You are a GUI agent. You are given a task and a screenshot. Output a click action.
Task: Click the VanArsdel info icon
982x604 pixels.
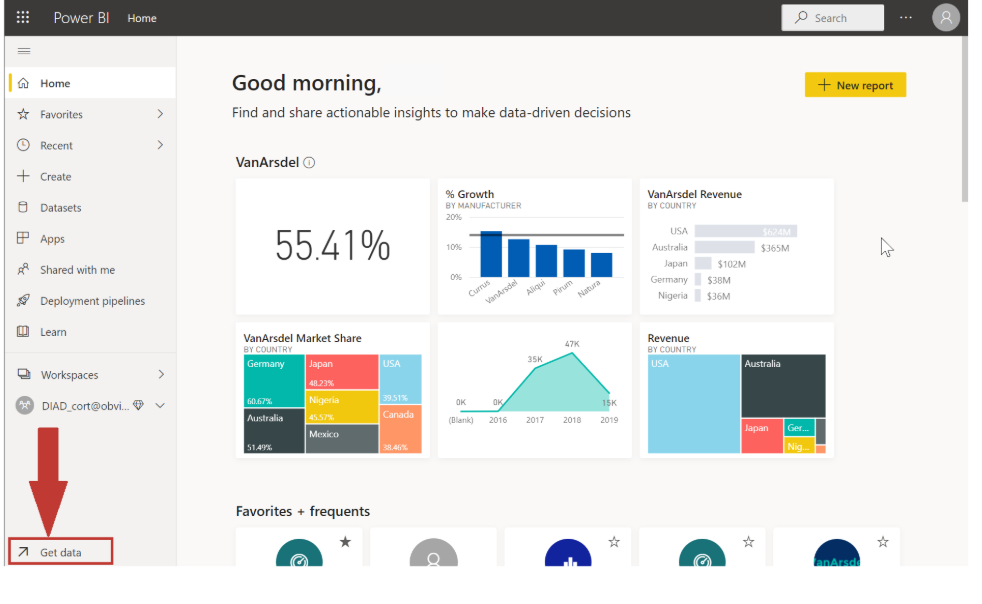pyautogui.click(x=309, y=162)
